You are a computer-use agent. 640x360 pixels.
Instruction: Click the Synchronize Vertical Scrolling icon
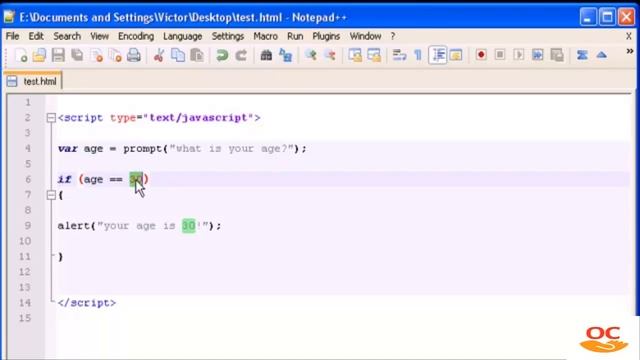pos(355,55)
